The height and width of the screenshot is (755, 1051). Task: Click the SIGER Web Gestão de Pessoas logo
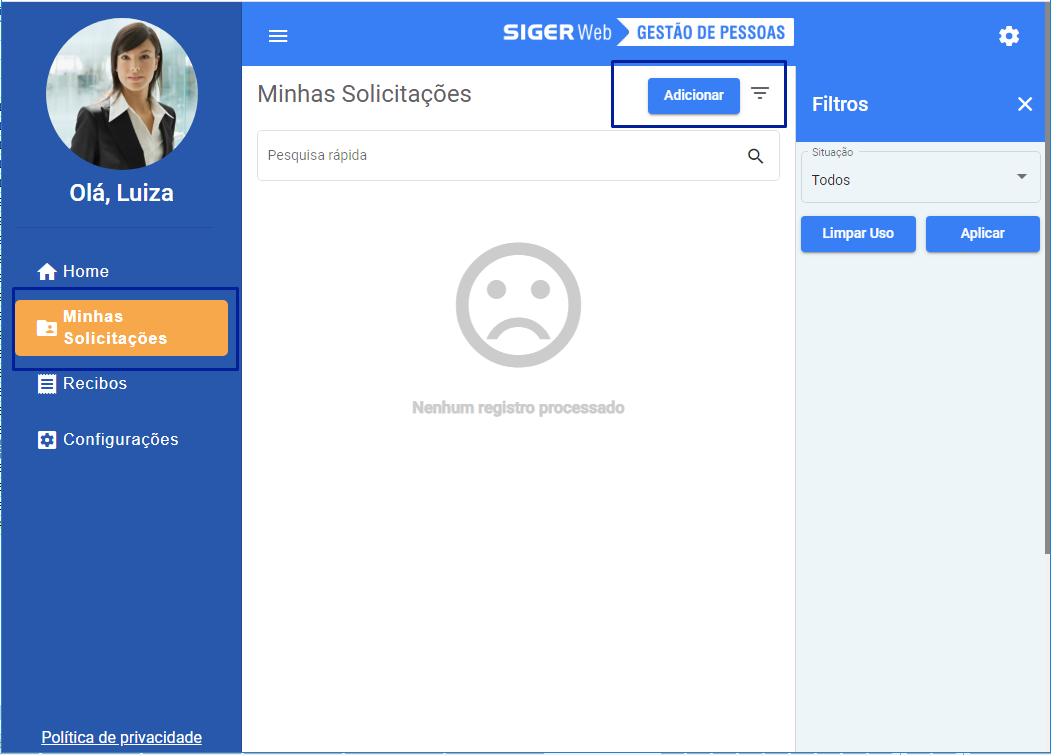(x=648, y=32)
